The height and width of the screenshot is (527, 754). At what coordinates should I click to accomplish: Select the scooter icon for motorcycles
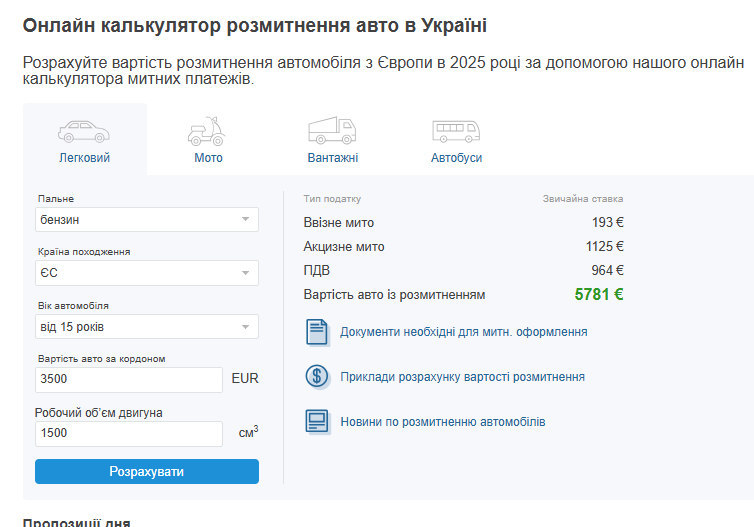click(208, 131)
